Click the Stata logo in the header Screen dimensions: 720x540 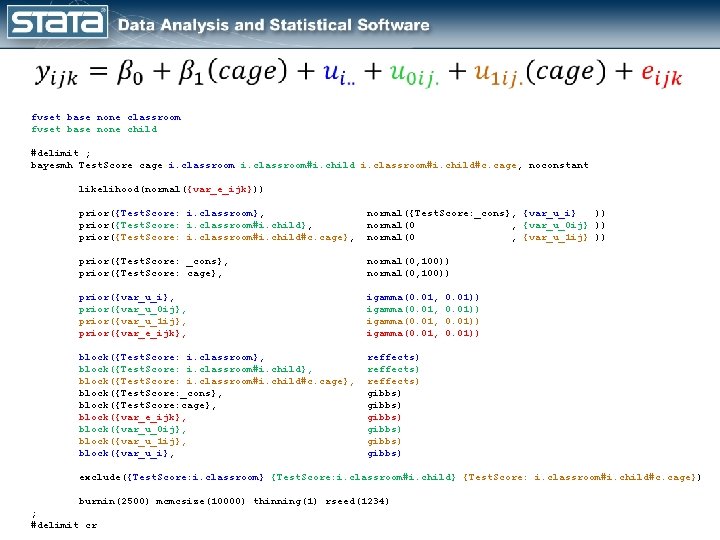(57, 22)
